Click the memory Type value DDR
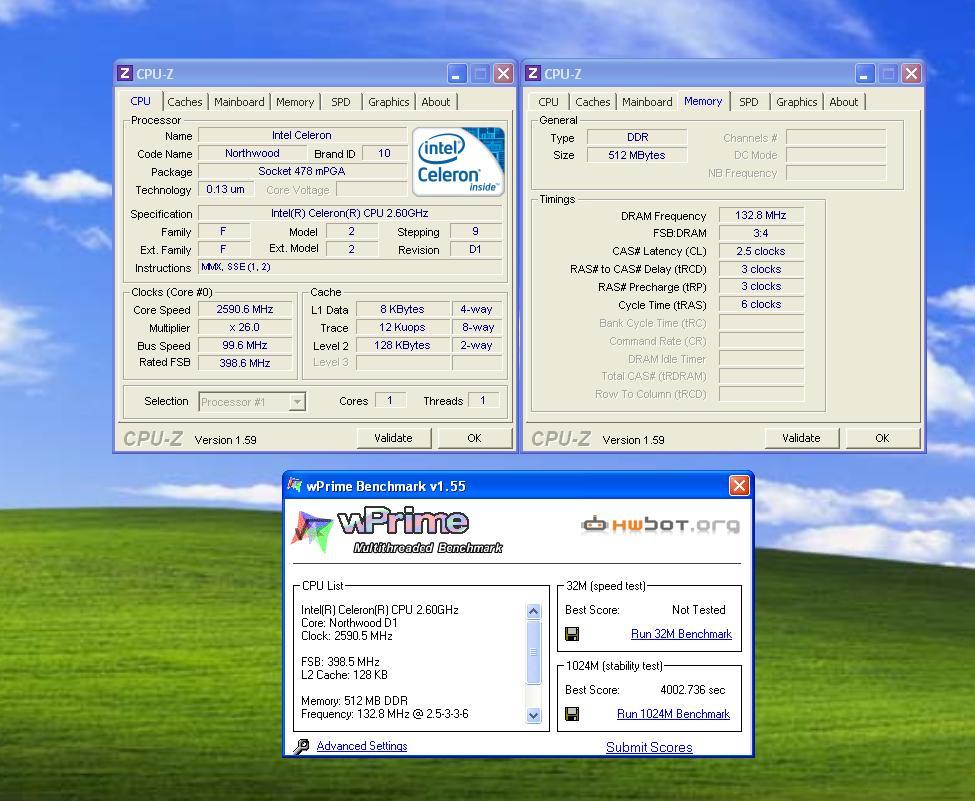Image resolution: width=975 pixels, height=801 pixels. (x=637, y=137)
